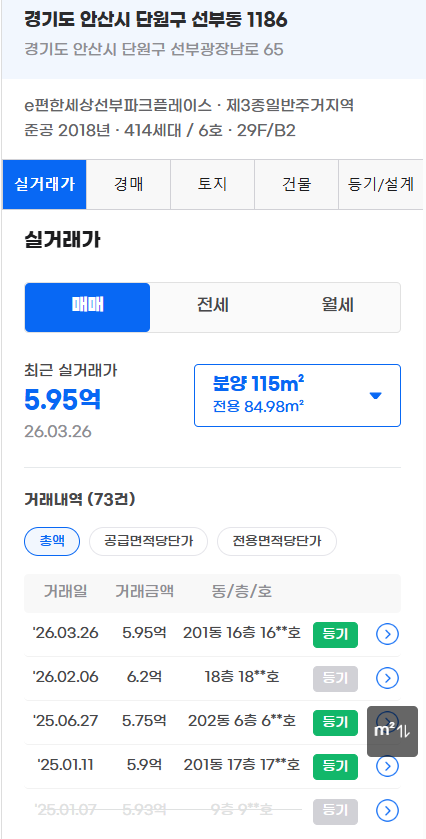Toggle the m² unit conversion button
The image size is (426, 839).
coord(392,731)
